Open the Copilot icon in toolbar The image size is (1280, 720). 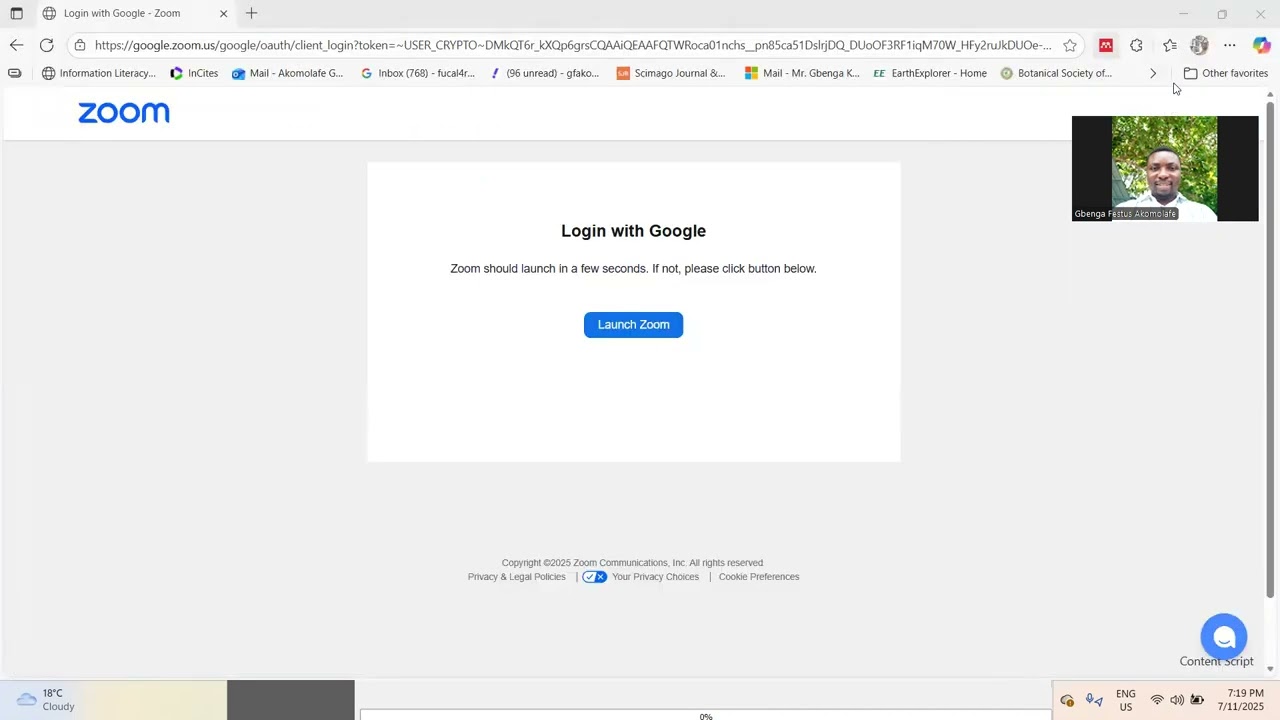point(1261,45)
